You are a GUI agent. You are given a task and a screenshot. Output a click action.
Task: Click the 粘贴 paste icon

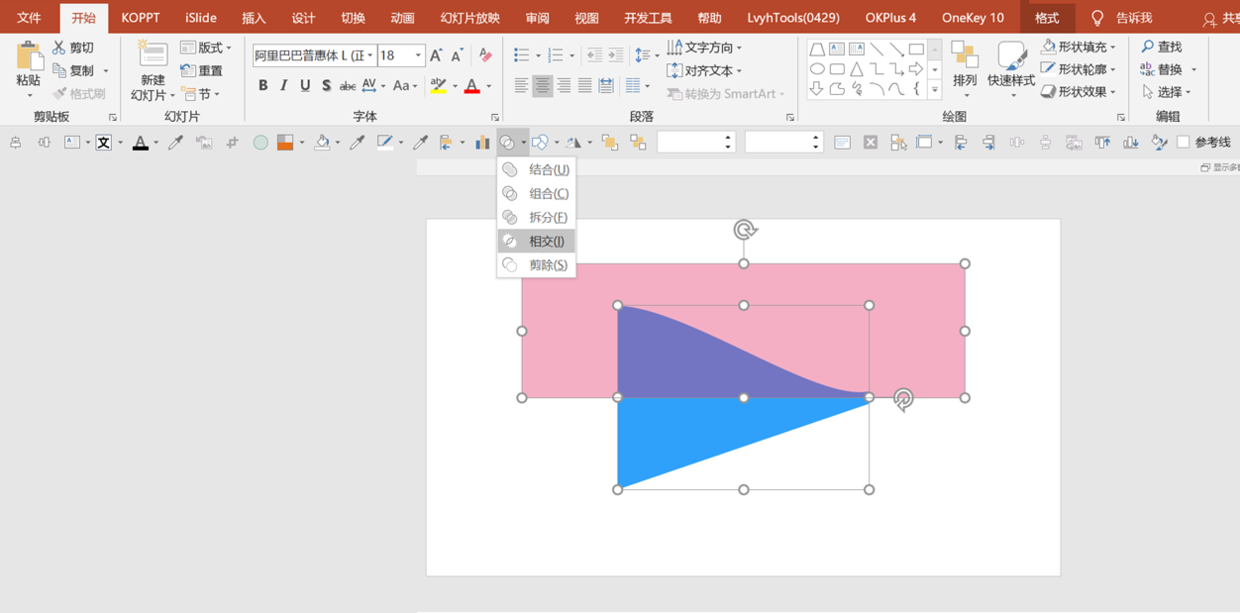(x=29, y=58)
